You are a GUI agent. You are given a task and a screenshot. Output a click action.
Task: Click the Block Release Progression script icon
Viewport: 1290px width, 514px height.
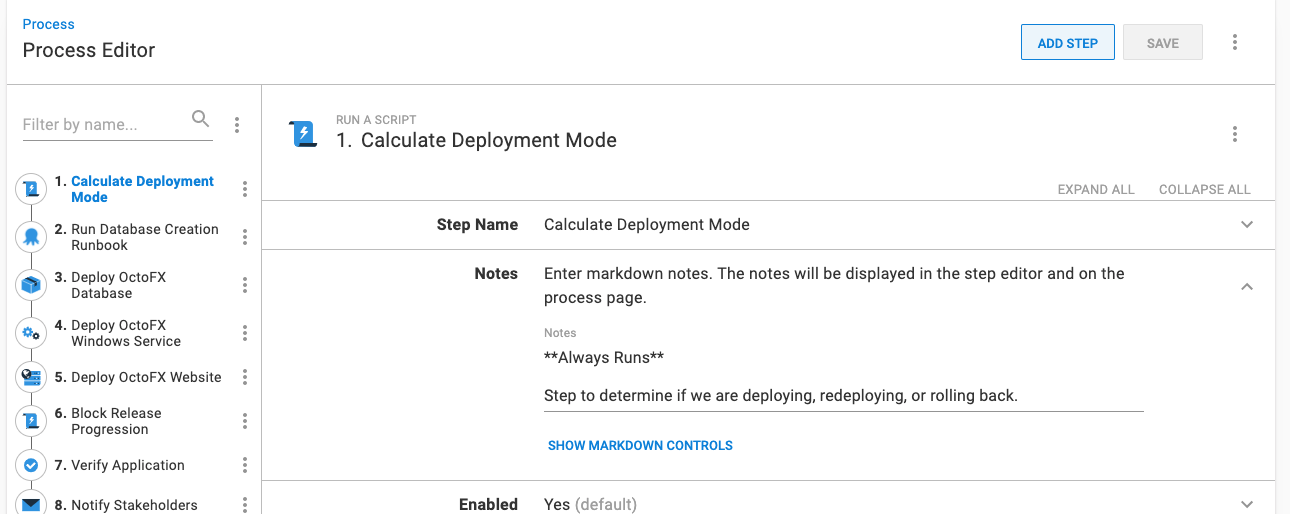click(x=32, y=420)
